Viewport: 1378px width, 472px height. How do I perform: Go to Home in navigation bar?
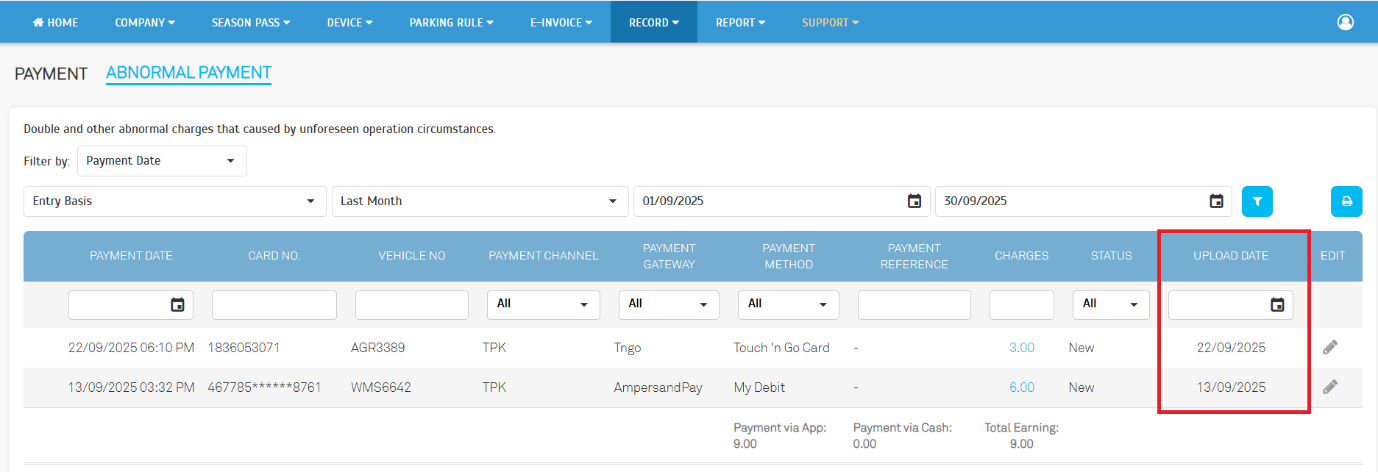point(56,22)
